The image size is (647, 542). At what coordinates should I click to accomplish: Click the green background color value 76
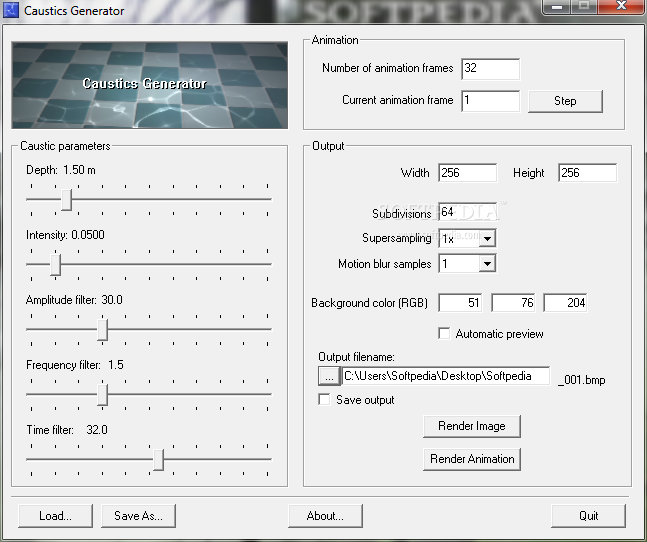[513, 303]
